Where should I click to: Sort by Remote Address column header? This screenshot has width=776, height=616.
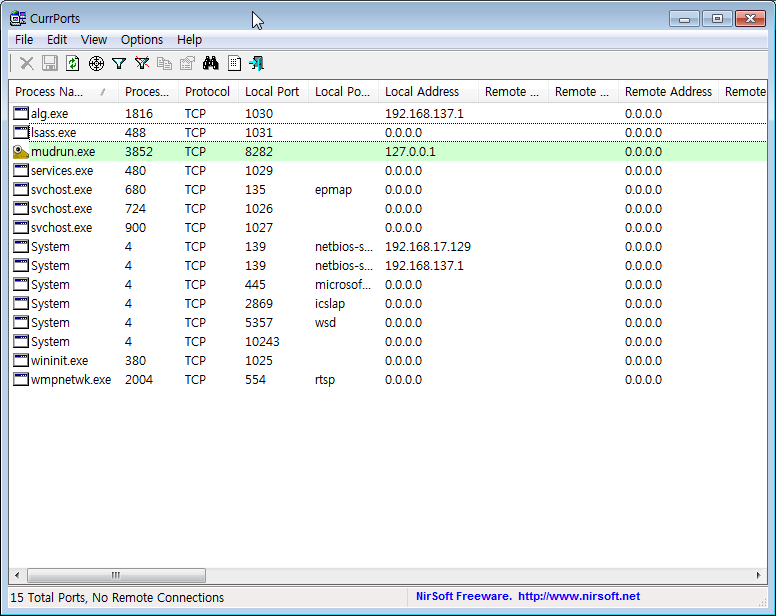coord(667,91)
